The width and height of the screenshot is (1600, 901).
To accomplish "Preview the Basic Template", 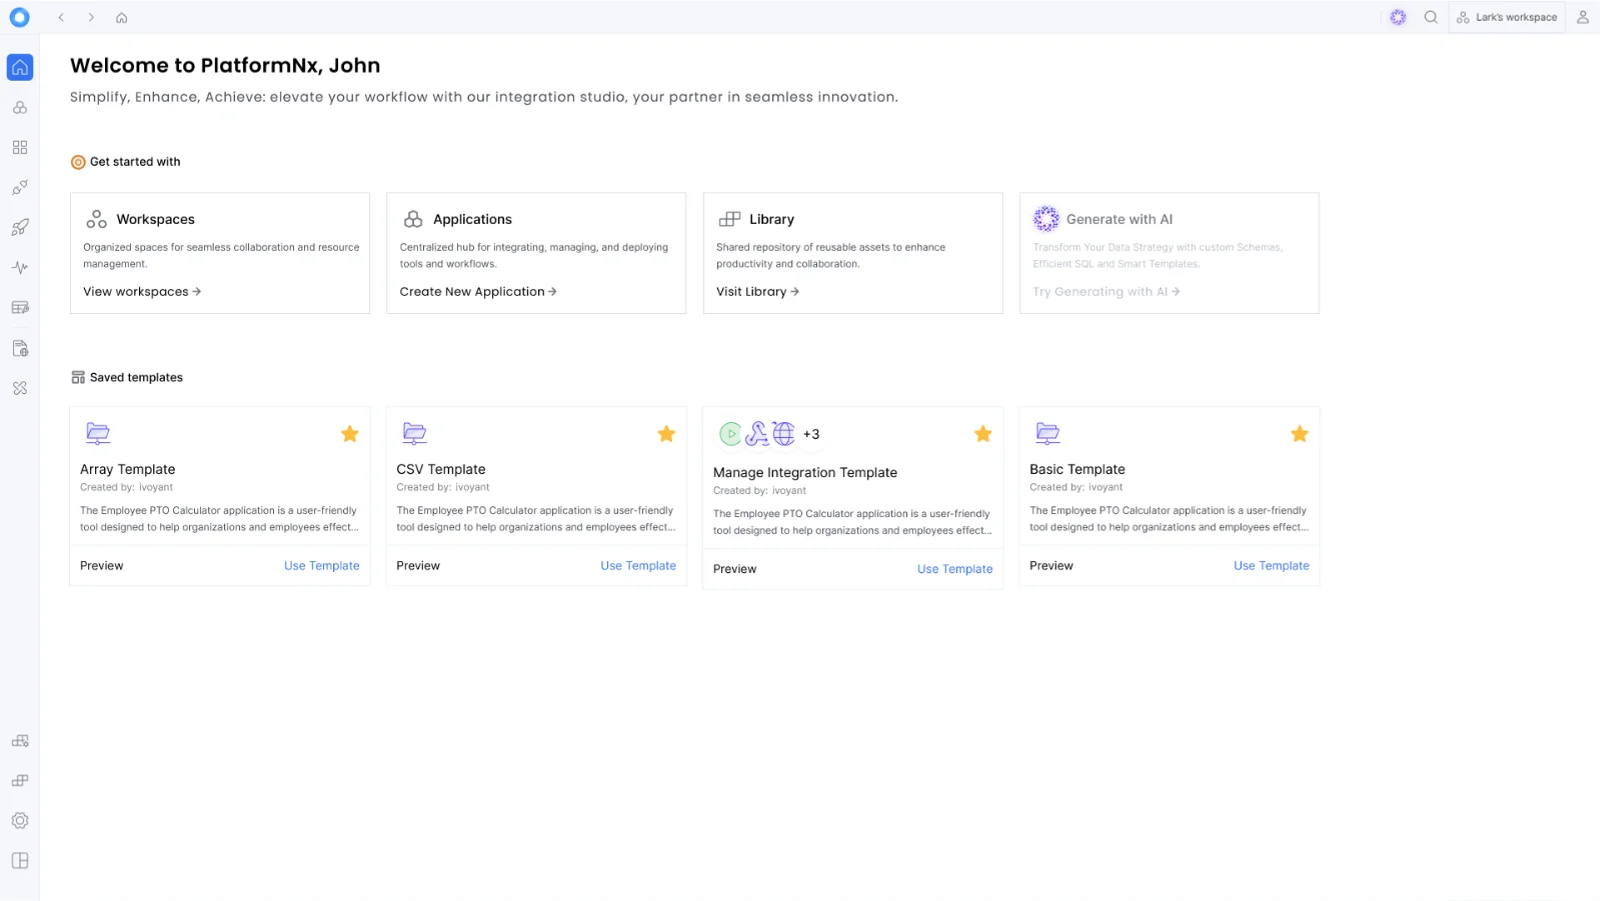I will pos(1051,566).
